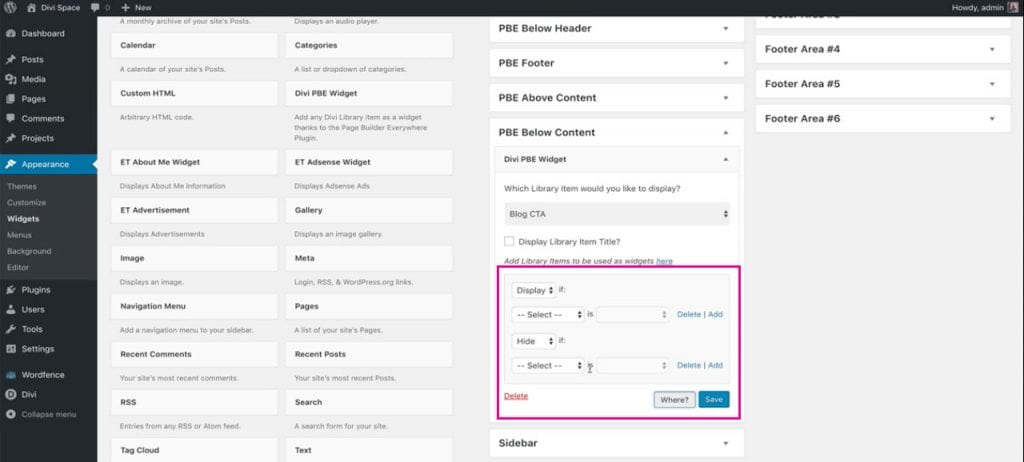Viewport: 1024px width, 462px height.
Task: Click the WordPress logo icon
Action: tap(10, 8)
